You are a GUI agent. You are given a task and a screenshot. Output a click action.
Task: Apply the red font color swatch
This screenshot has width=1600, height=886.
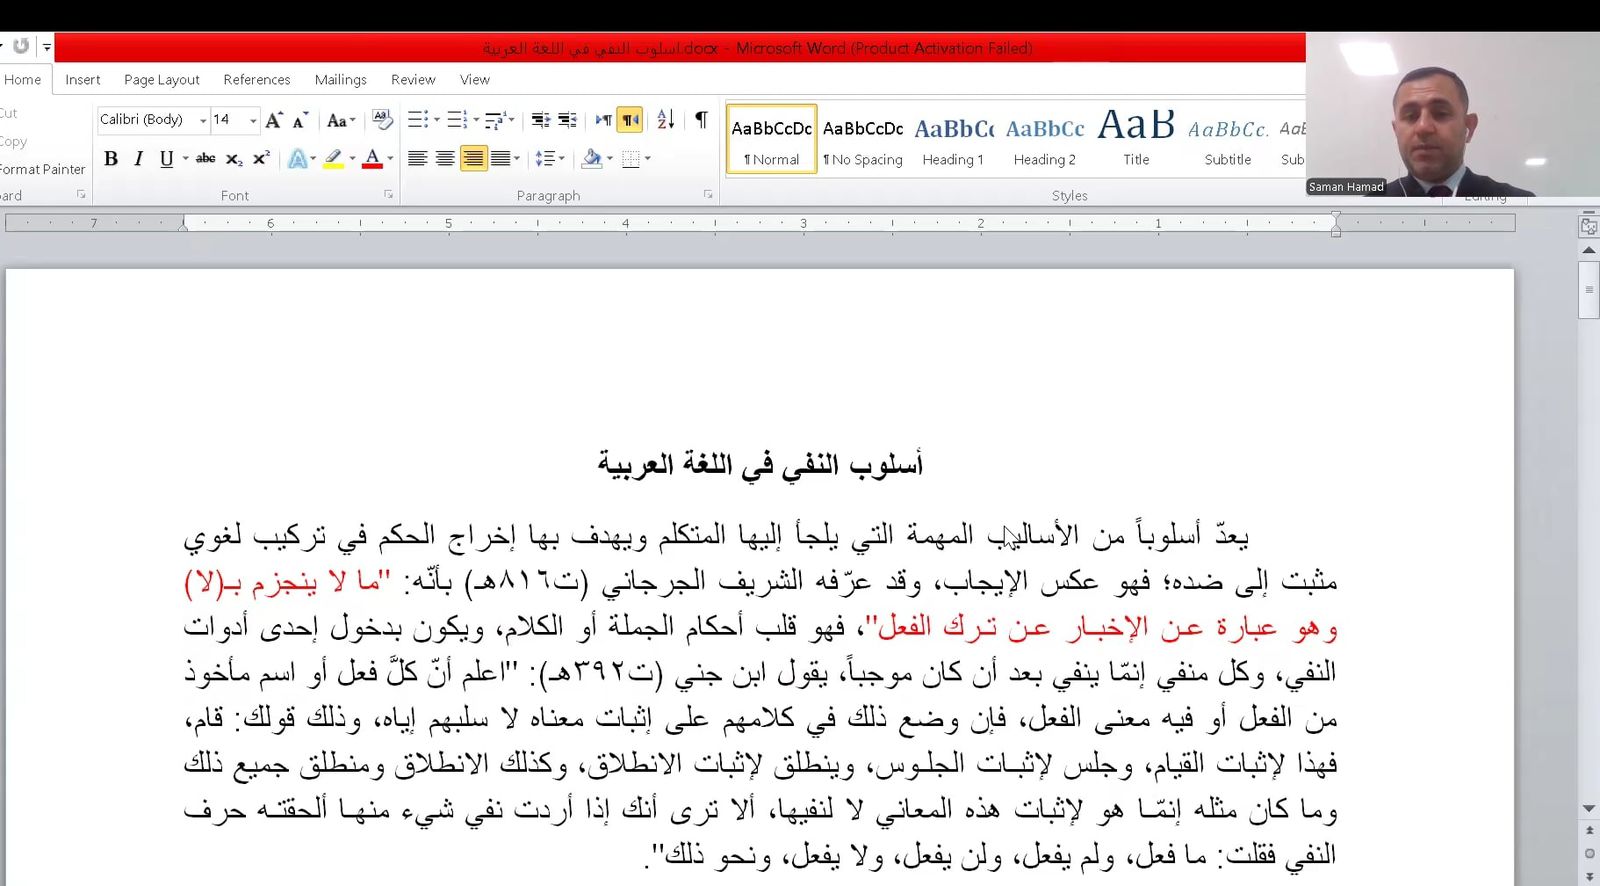point(372,159)
